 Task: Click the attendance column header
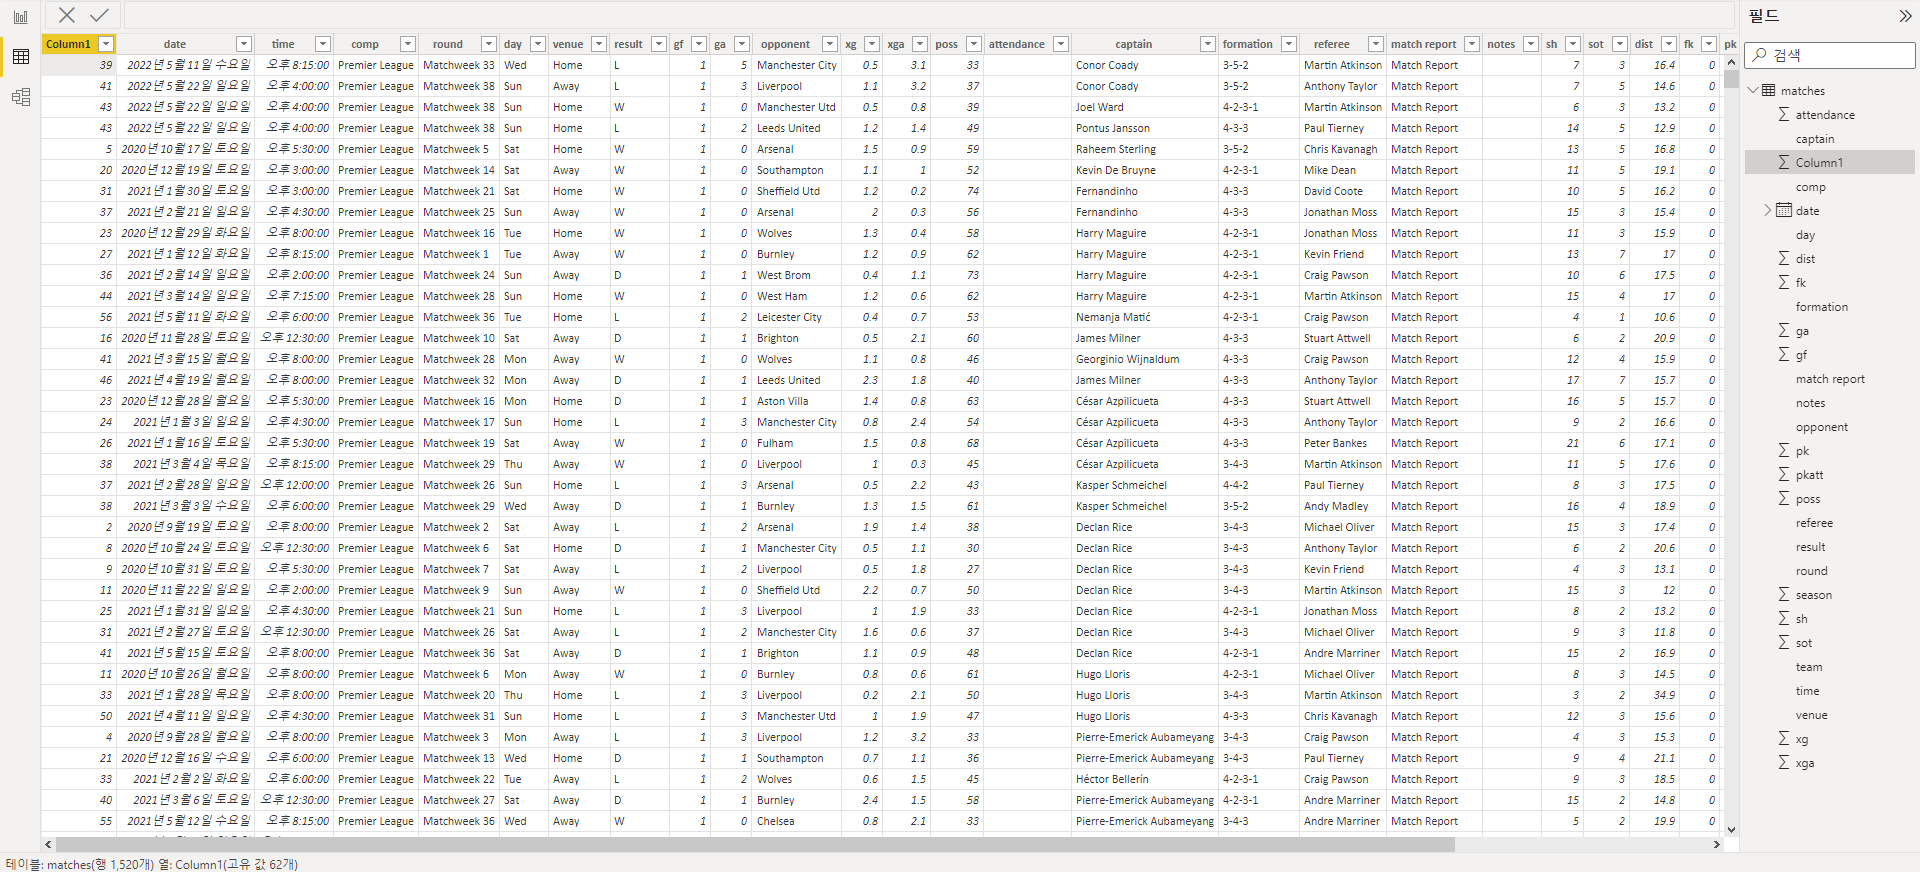(x=1017, y=44)
